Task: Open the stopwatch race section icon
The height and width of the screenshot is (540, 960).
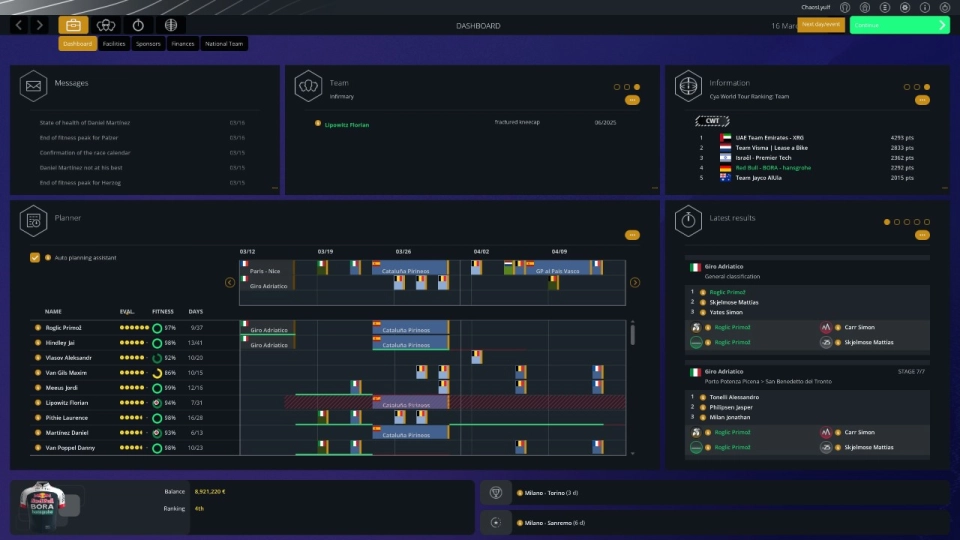Action: tap(138, 25)
